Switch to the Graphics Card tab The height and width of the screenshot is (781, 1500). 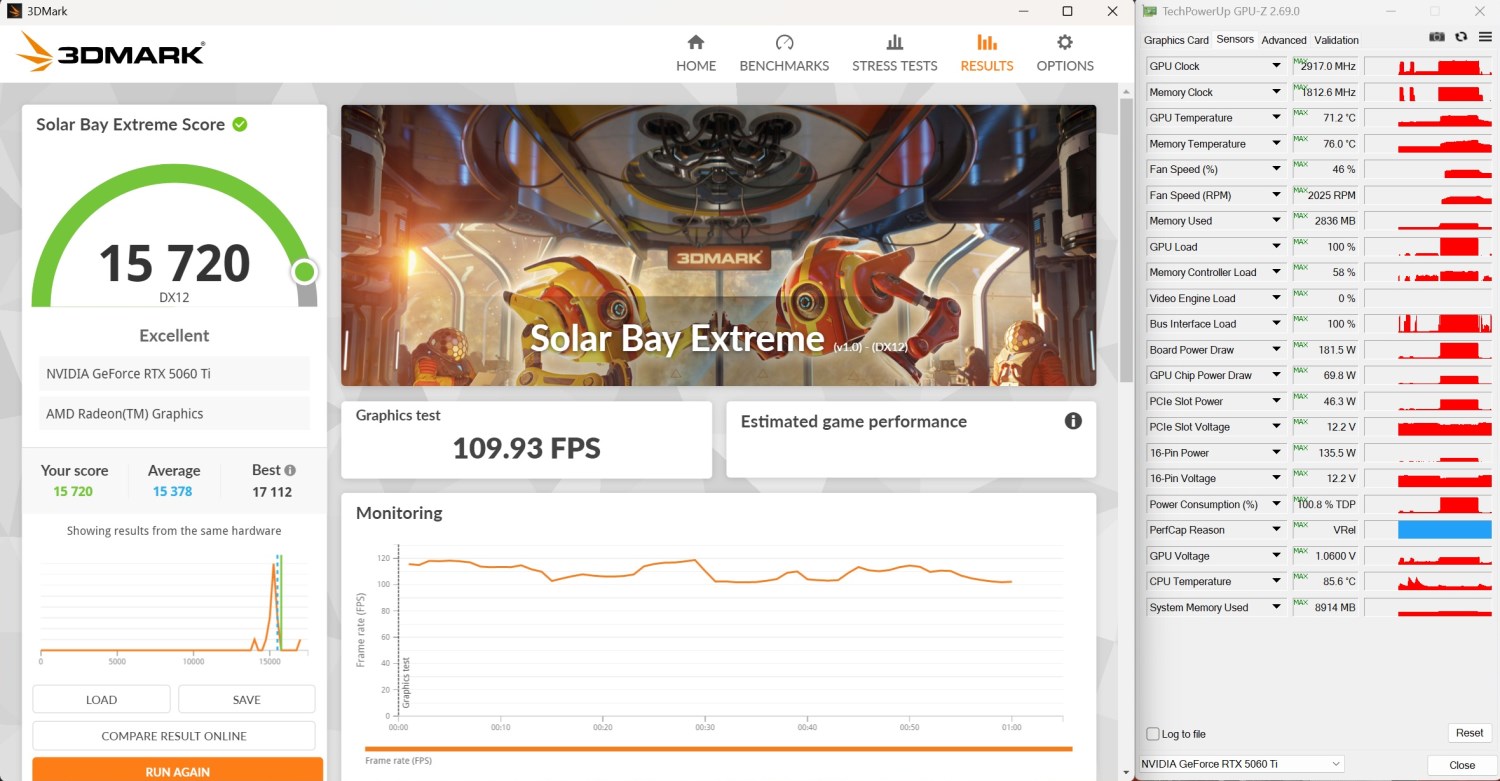tap(1176, 40)
